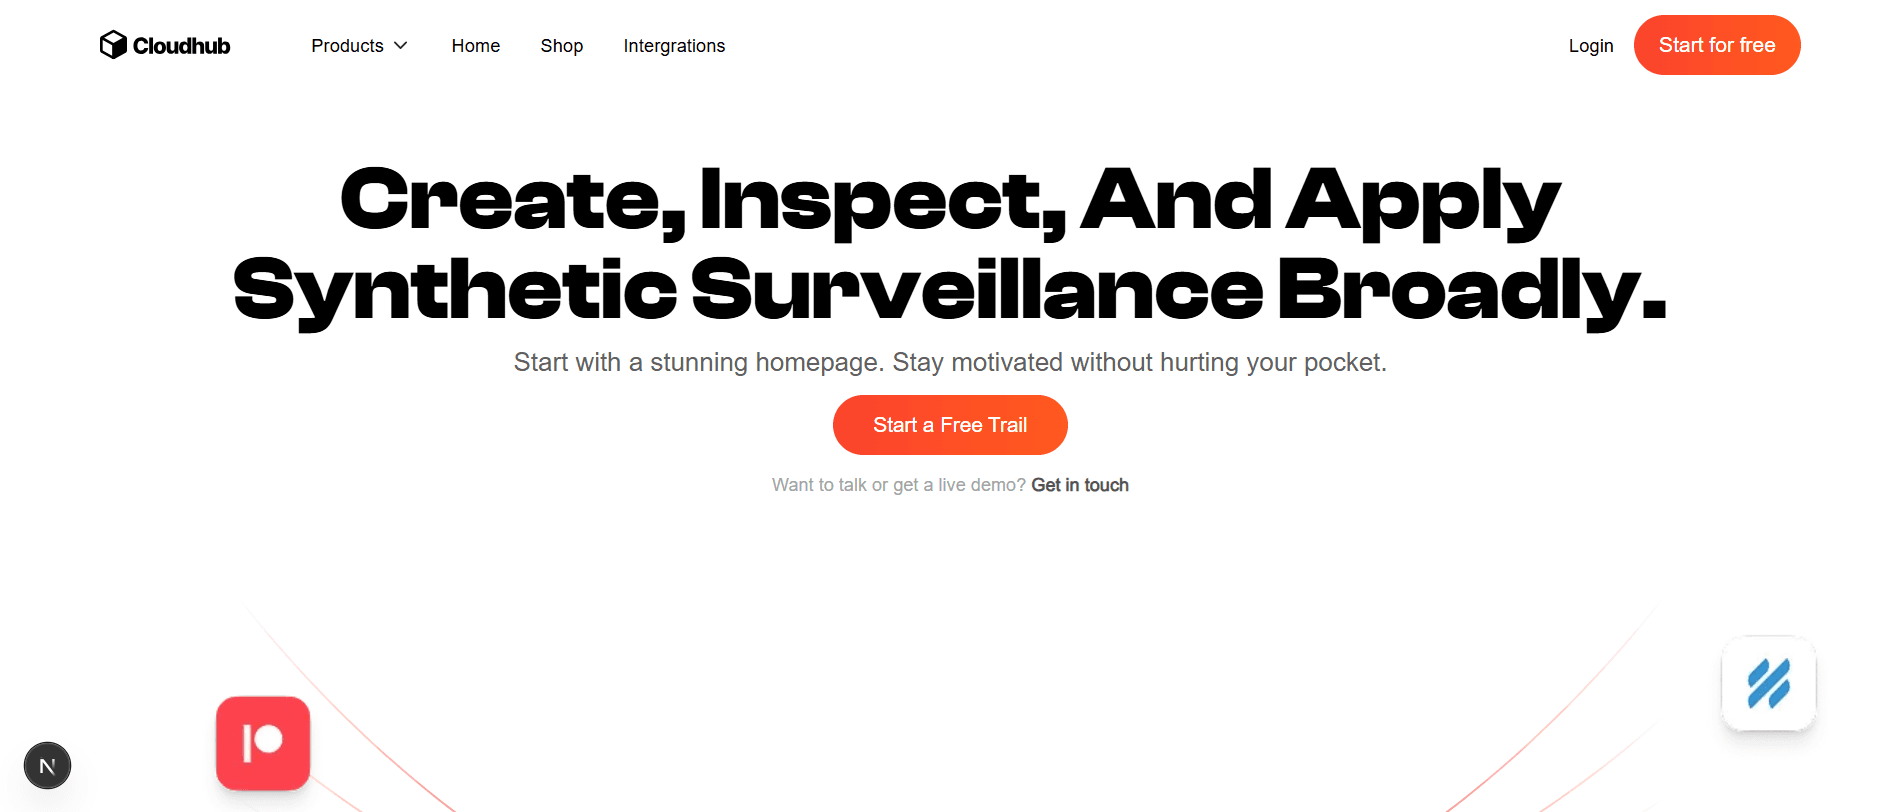1900x812 pixels.
Task: Click the Login link
Action: click(x=1590, y=46)
